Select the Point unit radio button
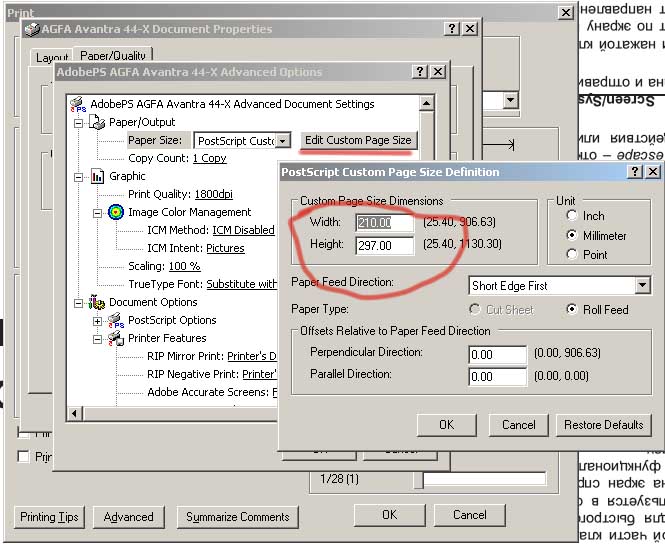This screenshot has height=544, width=665. [572, 254]
